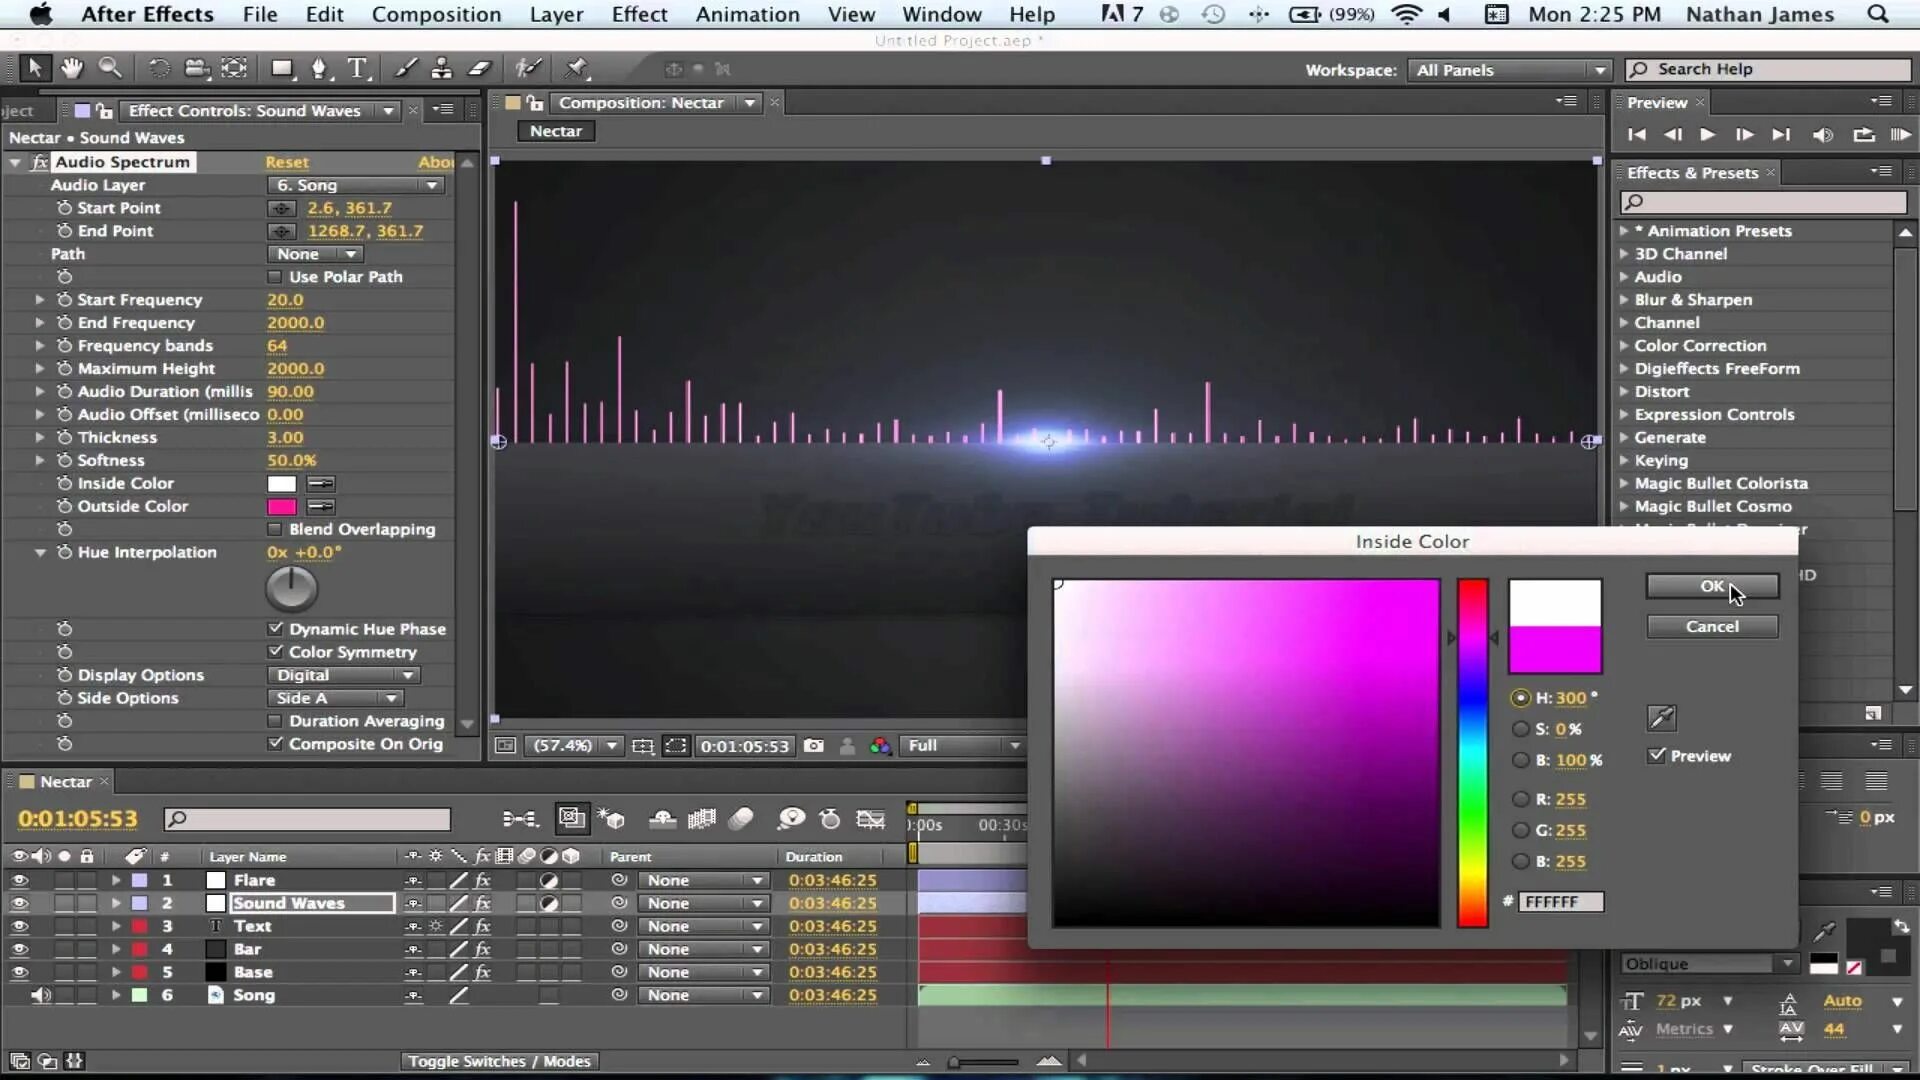Viewport: 1920px width, 1080px height.
Task: Click the pink Outside Color swatch
Action: pyautogui.click(x=282, y=507)
